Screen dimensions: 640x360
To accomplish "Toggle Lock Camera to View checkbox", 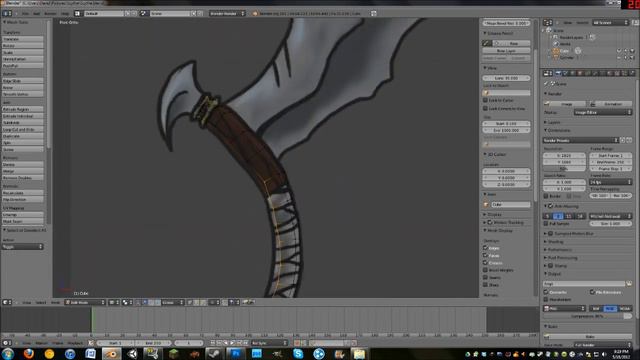I will 485,109.
